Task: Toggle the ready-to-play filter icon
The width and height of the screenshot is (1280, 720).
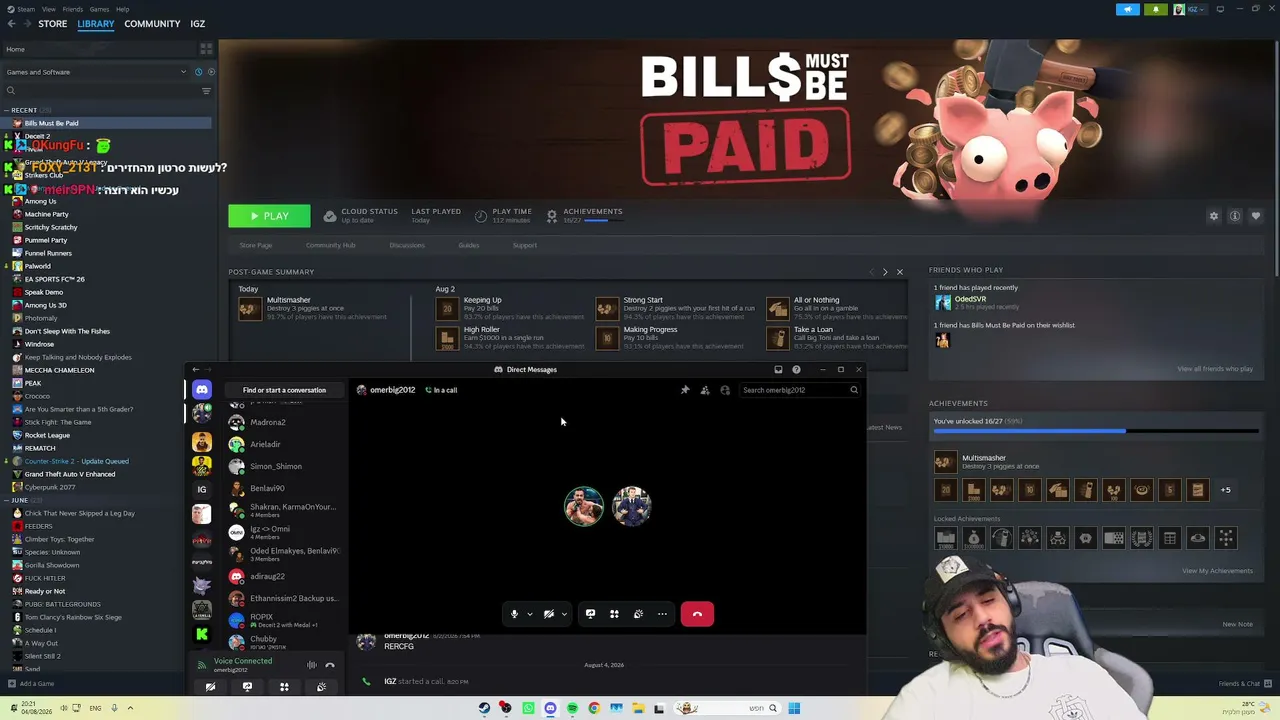Action: (210, 72)
